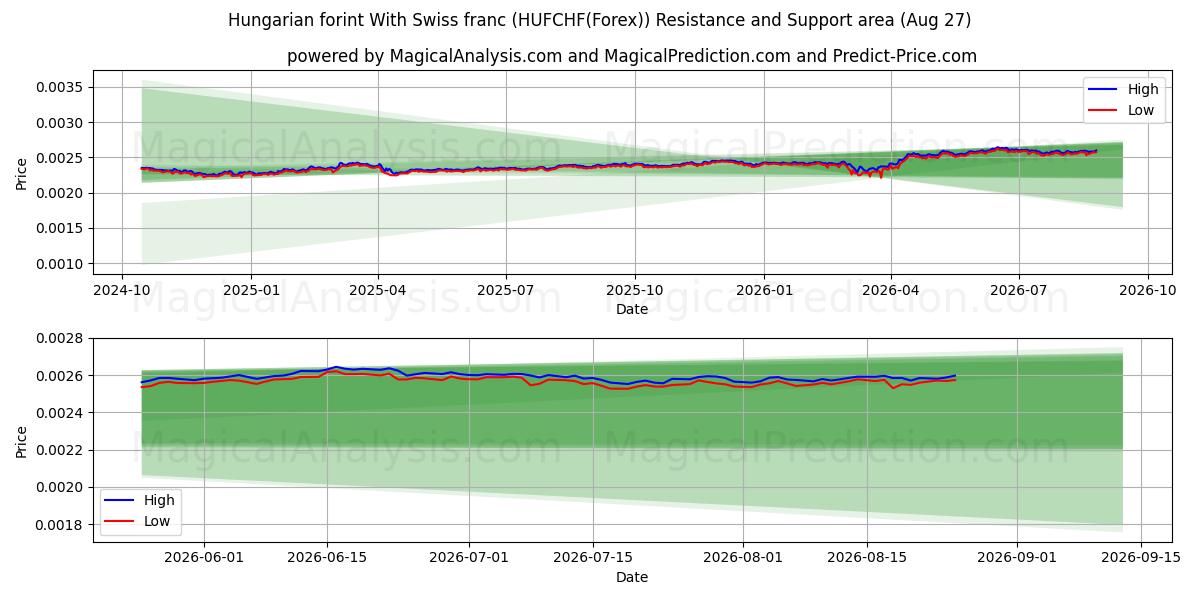The height and width of the screenshot is (600, 1200).
Task: Click the bottom chart x-axis label 2026-06-01
Action: (x=203, y=558)
